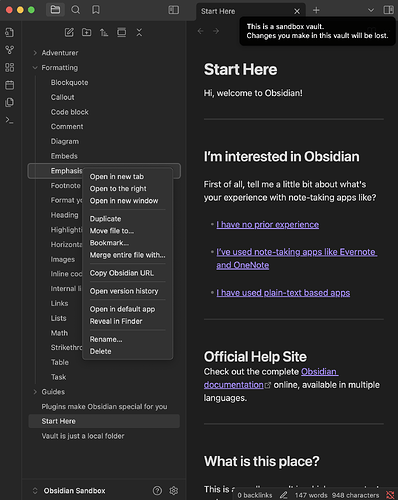Viewport: 398px width, 500px height.
Task: Toggle the left sidebar visibility
Action: [x=174, y=10]
